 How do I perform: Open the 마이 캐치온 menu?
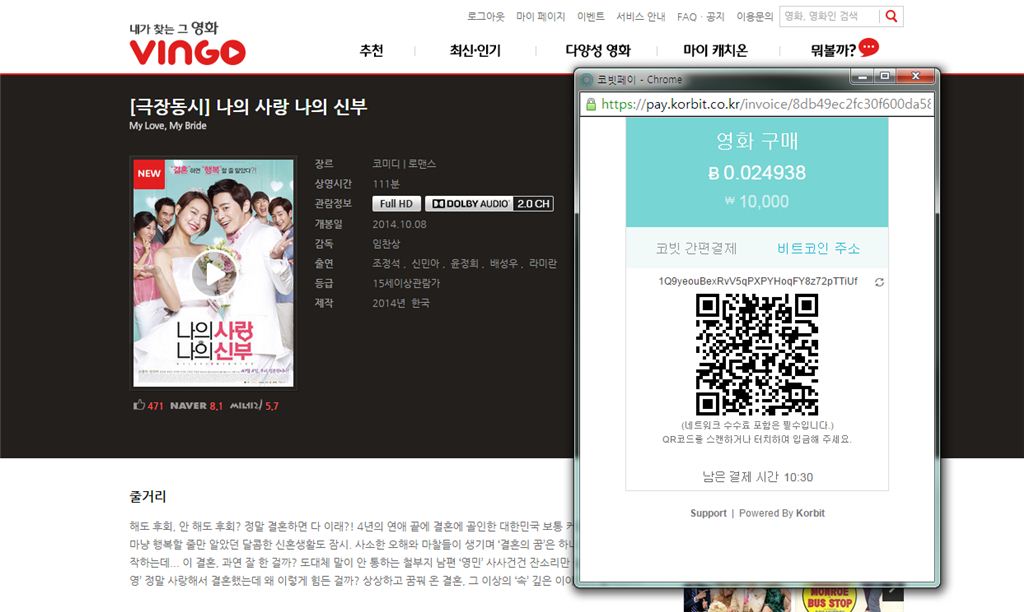tap(715, 51)
